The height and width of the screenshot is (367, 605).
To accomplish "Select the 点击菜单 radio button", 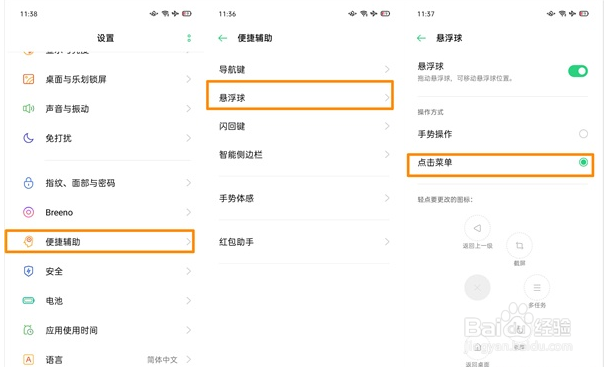I will tap(583, 162).
